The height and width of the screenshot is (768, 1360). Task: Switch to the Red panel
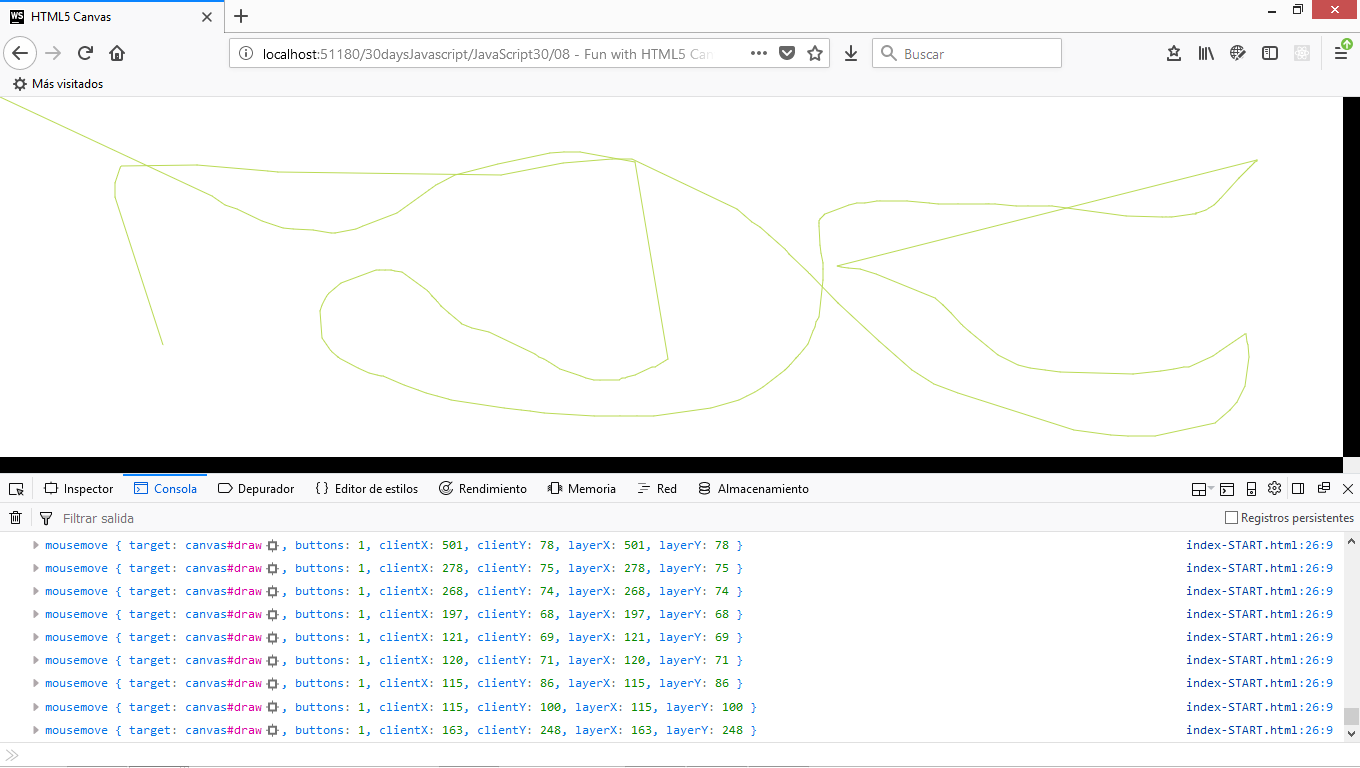coord(657,489)
